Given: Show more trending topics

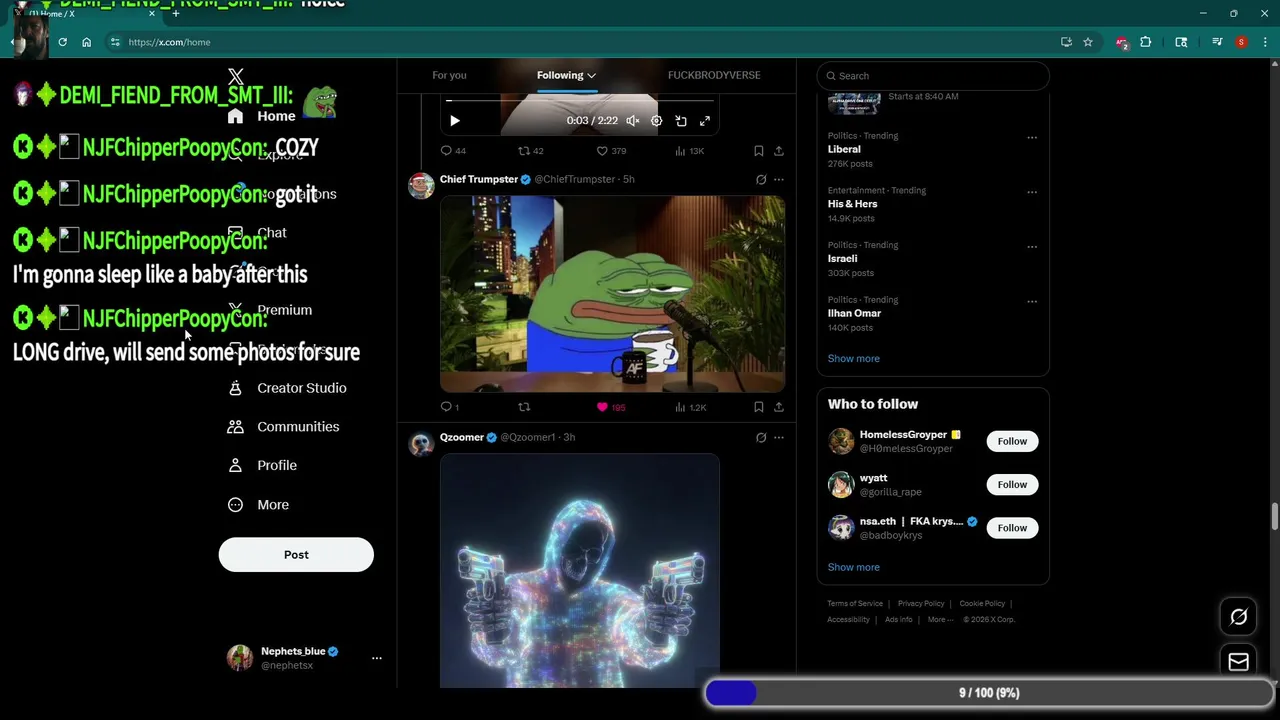Looking at the screenshot, I should tap(853, 359).
